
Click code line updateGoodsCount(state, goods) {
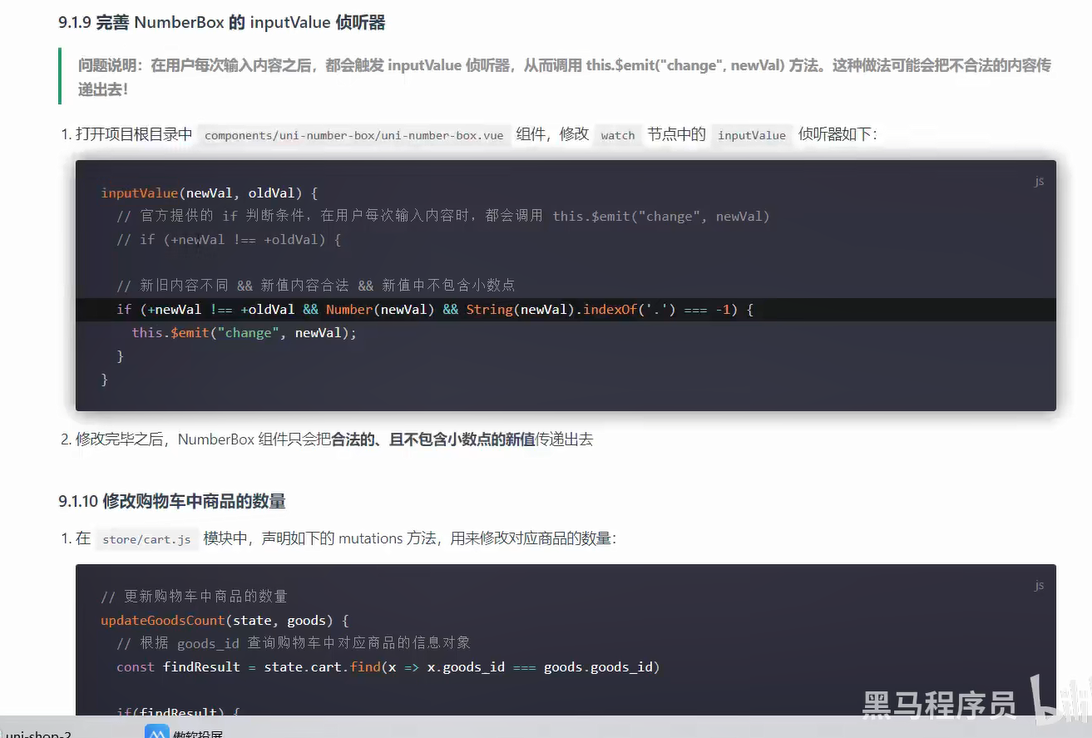(x=224, y=620)
